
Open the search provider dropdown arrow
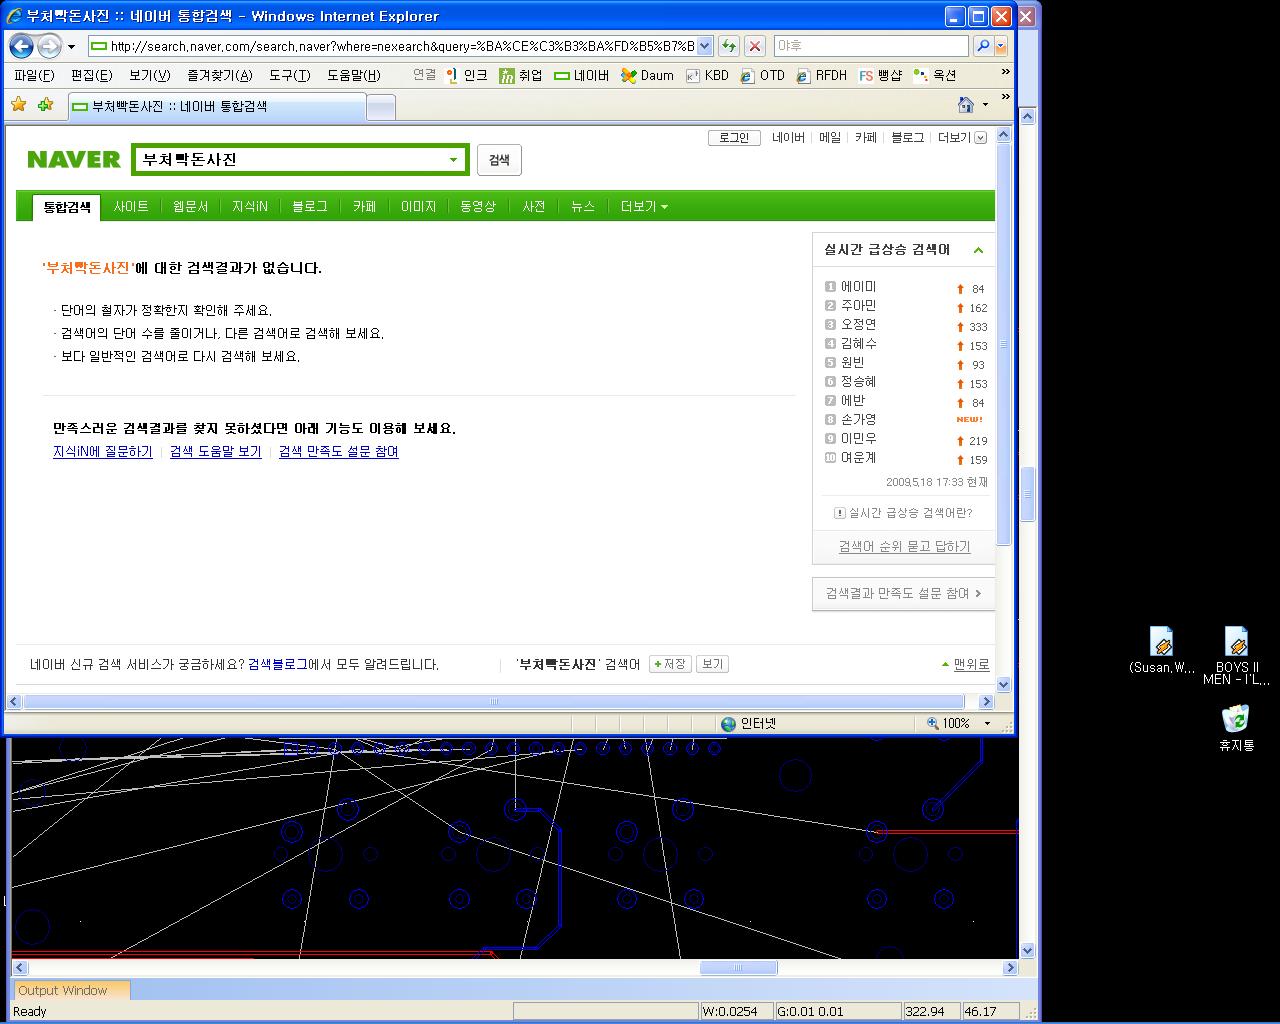[x=1001, y=46]
